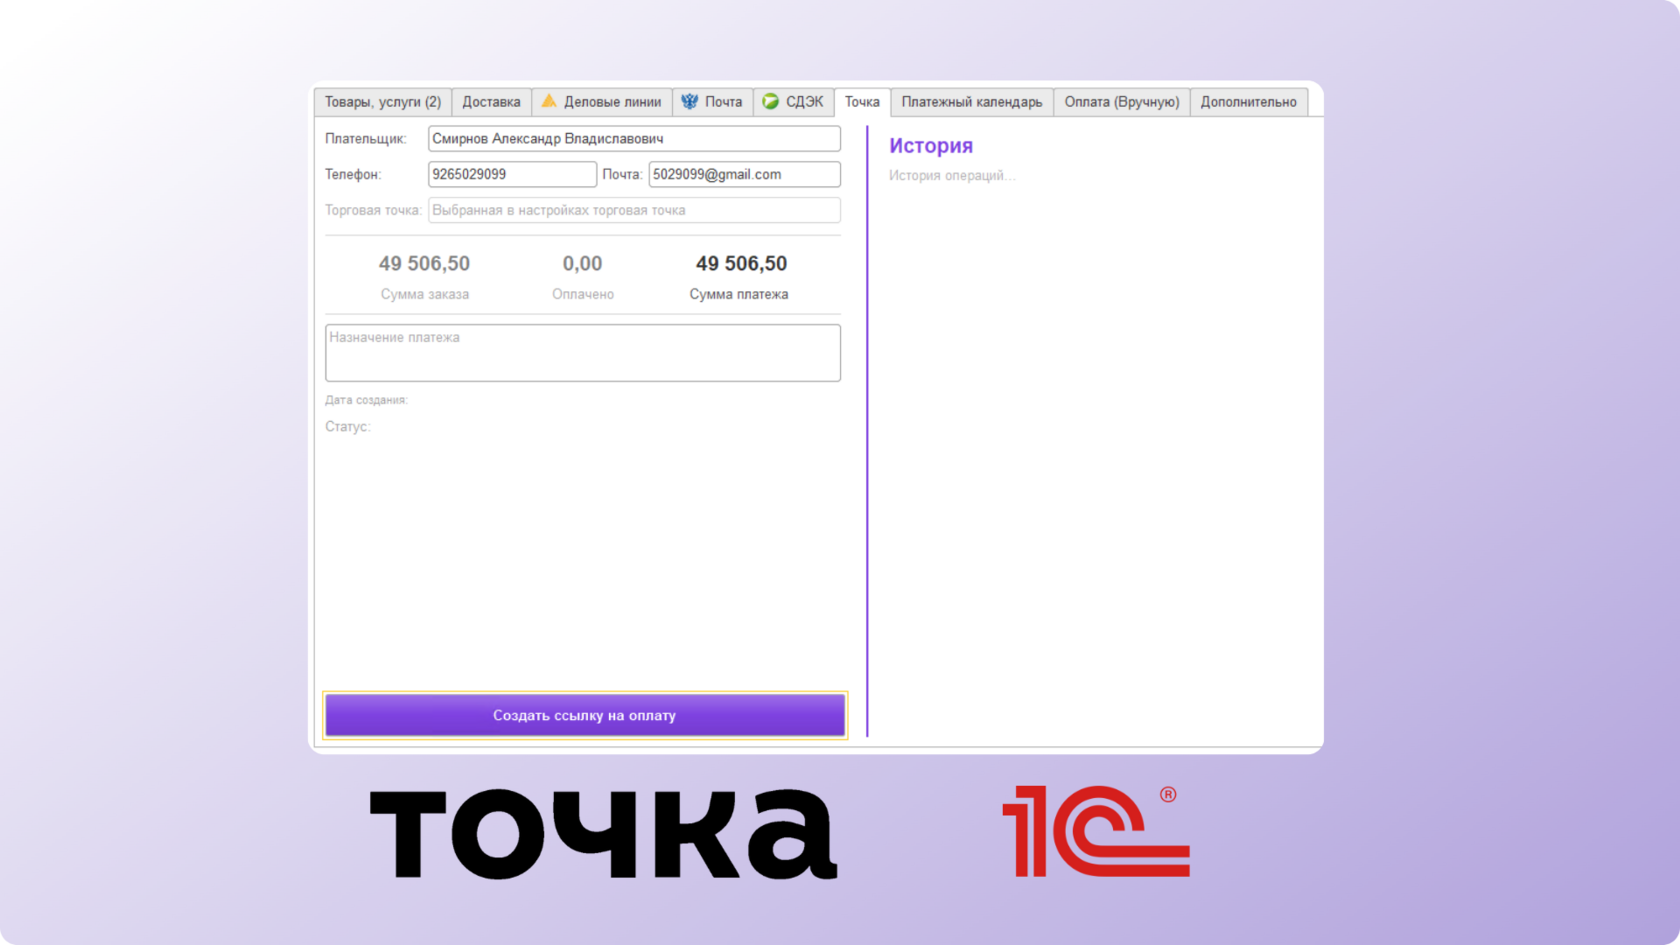Click the Торговая точка field
The image size is (1680, 945).
[634, 210]
